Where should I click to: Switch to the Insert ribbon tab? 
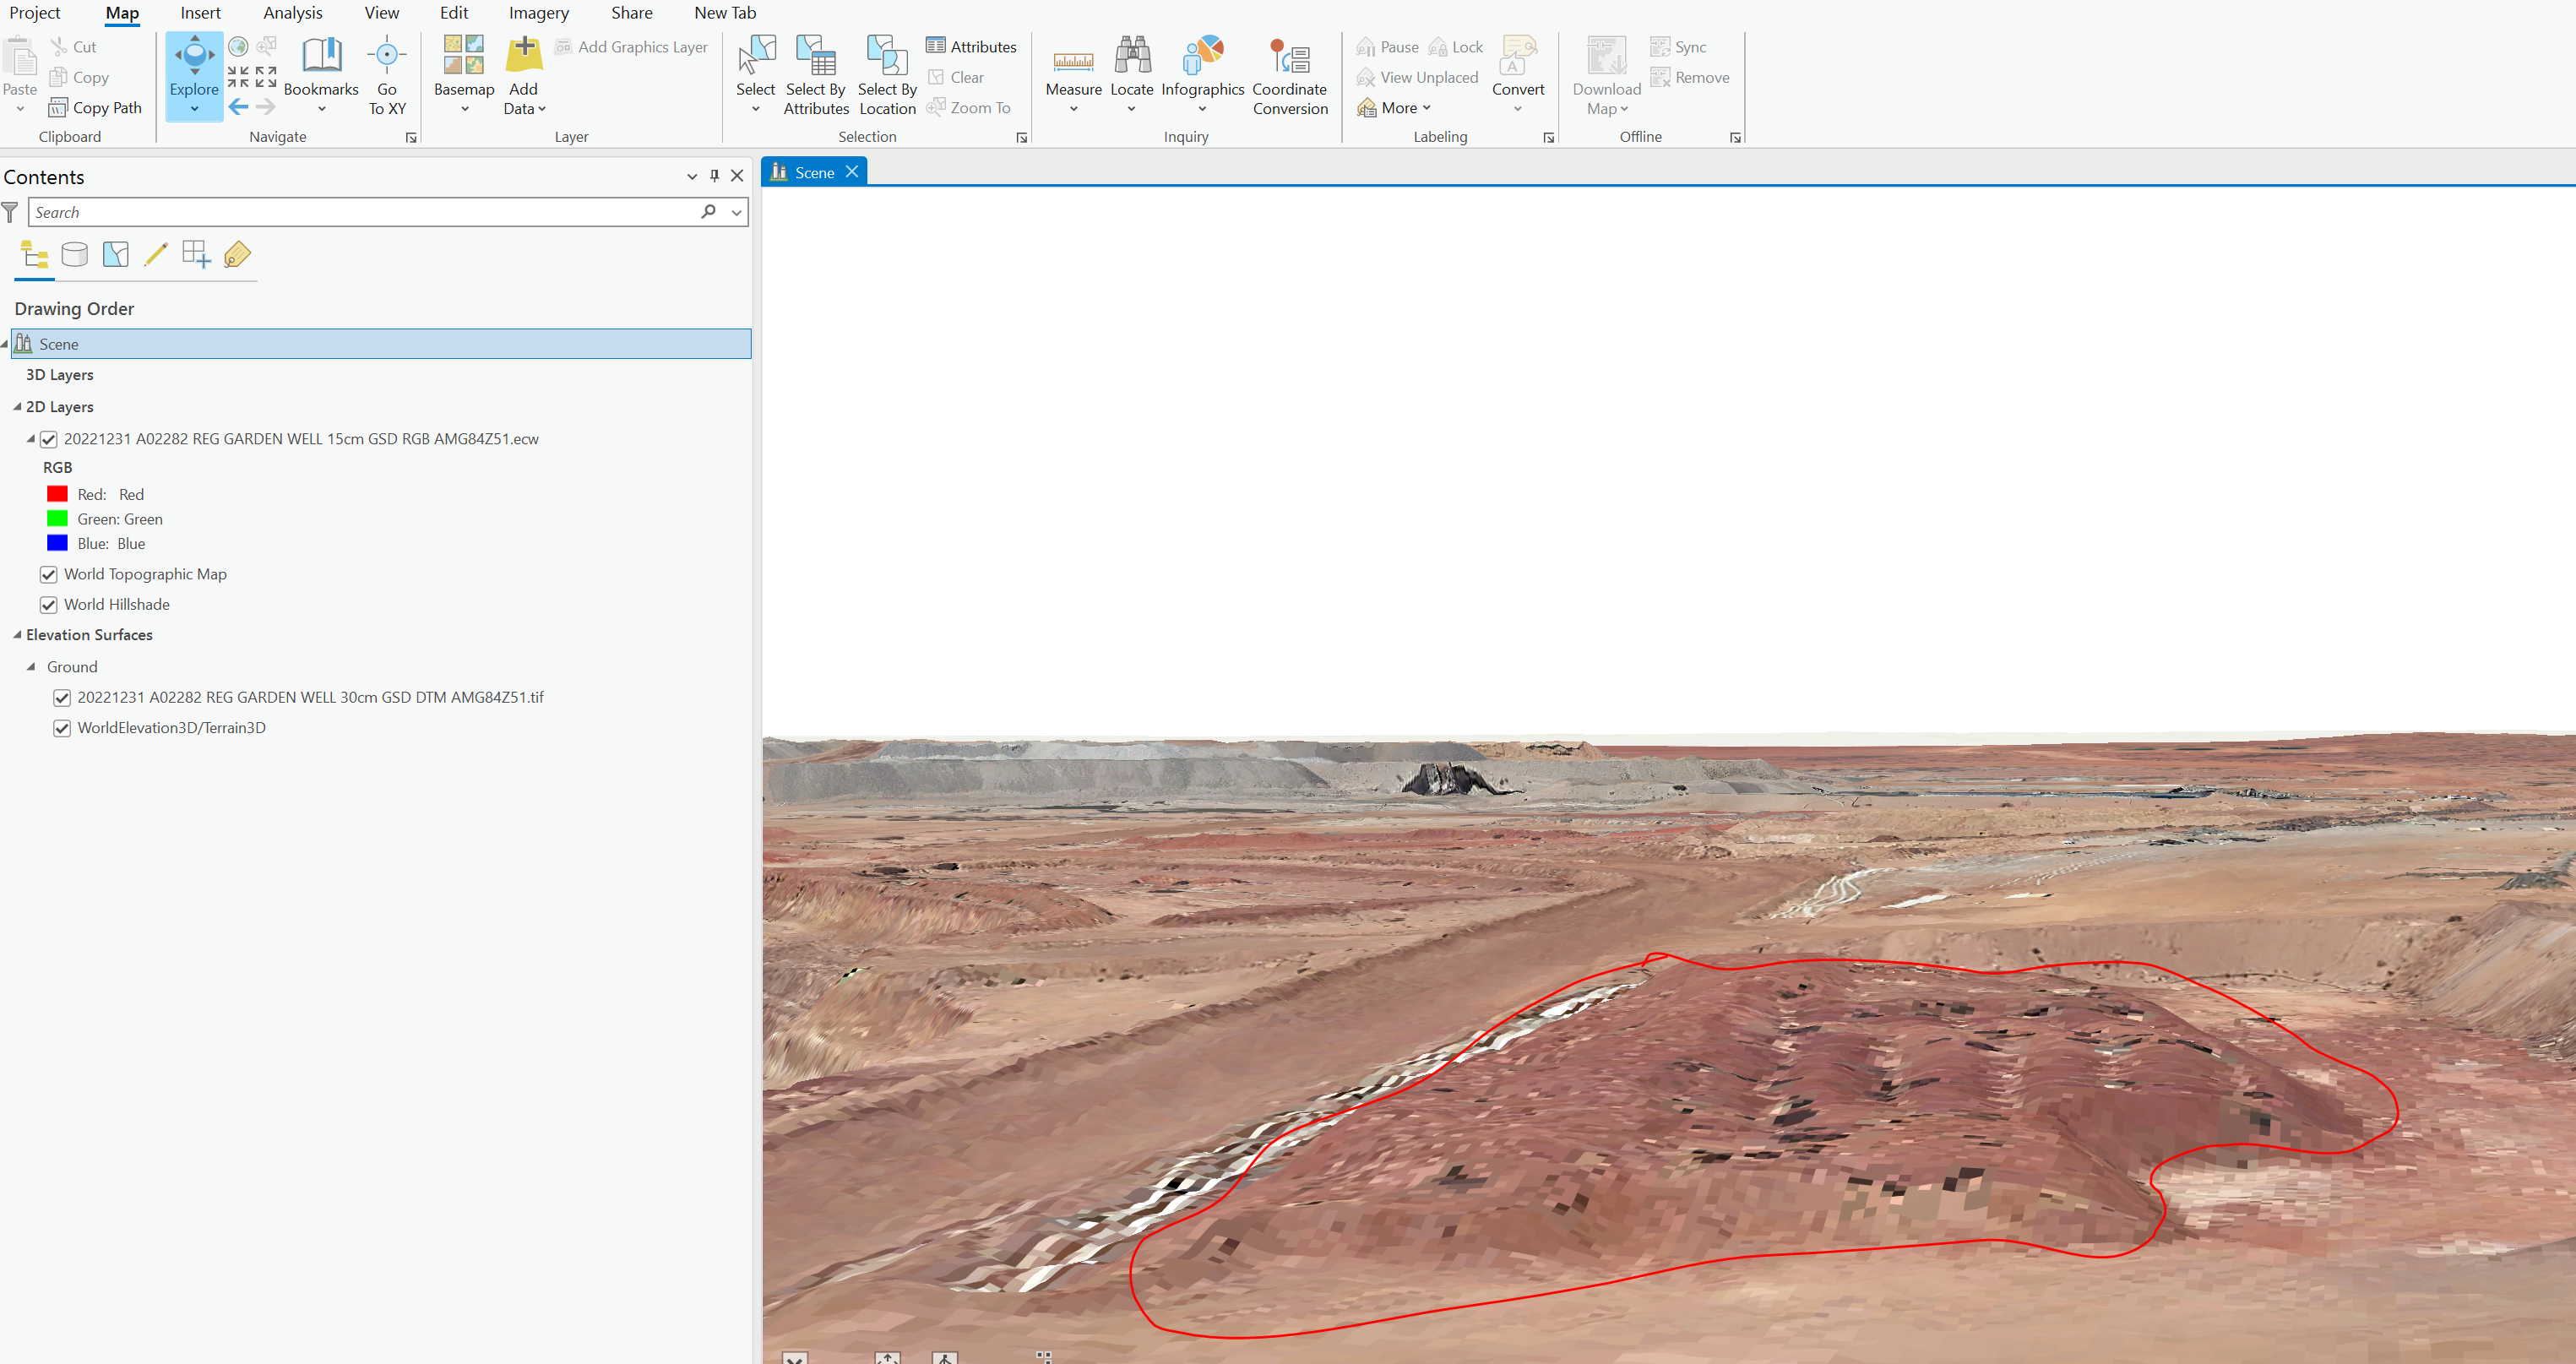click(201, 13)
